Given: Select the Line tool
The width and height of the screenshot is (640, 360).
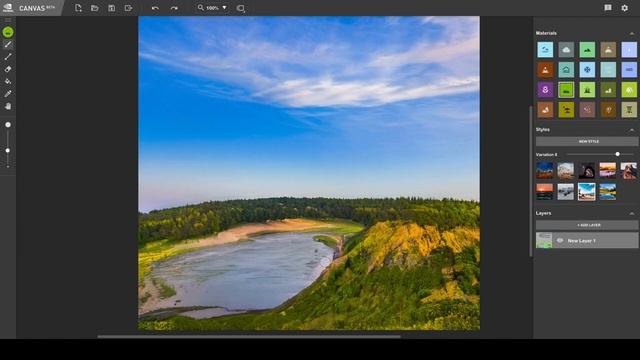Looking at the screenshot, I should pyautogui.click(x=8, y=57).
